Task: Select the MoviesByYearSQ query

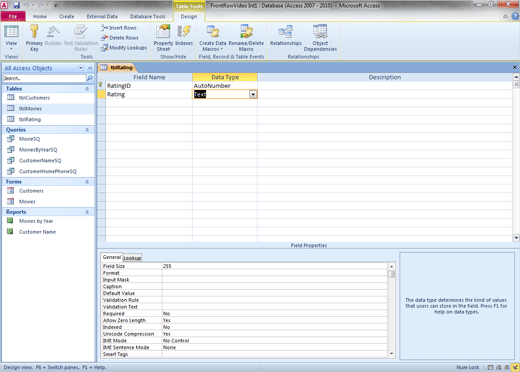Action: tap(38, 150)
